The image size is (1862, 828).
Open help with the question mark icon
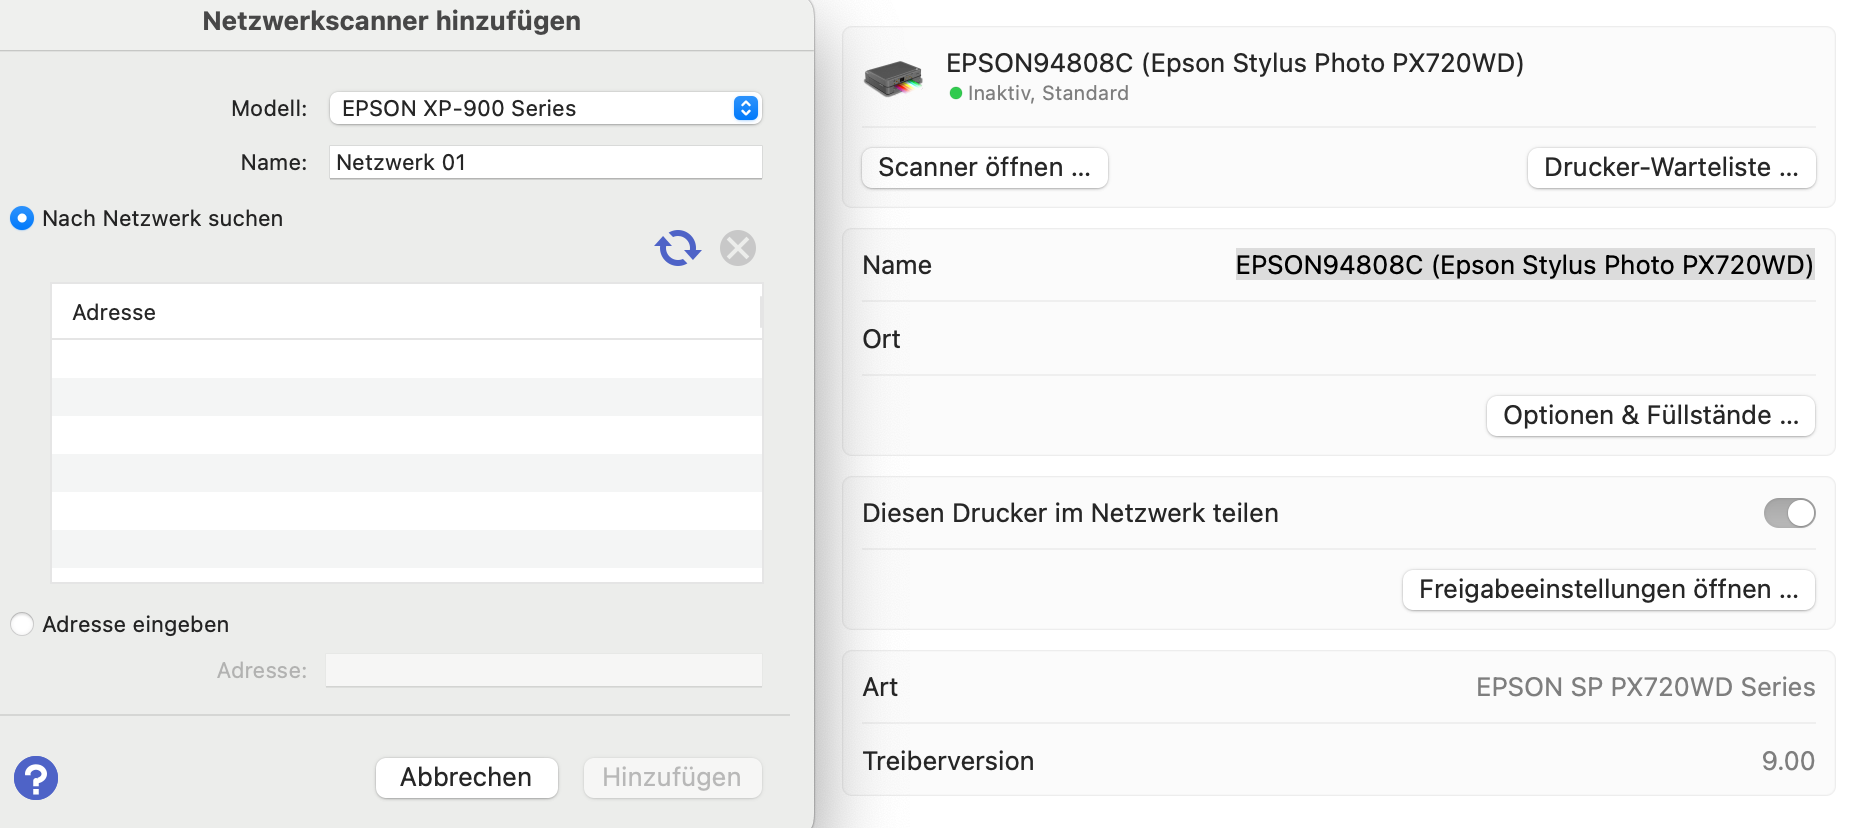[36, 778]
